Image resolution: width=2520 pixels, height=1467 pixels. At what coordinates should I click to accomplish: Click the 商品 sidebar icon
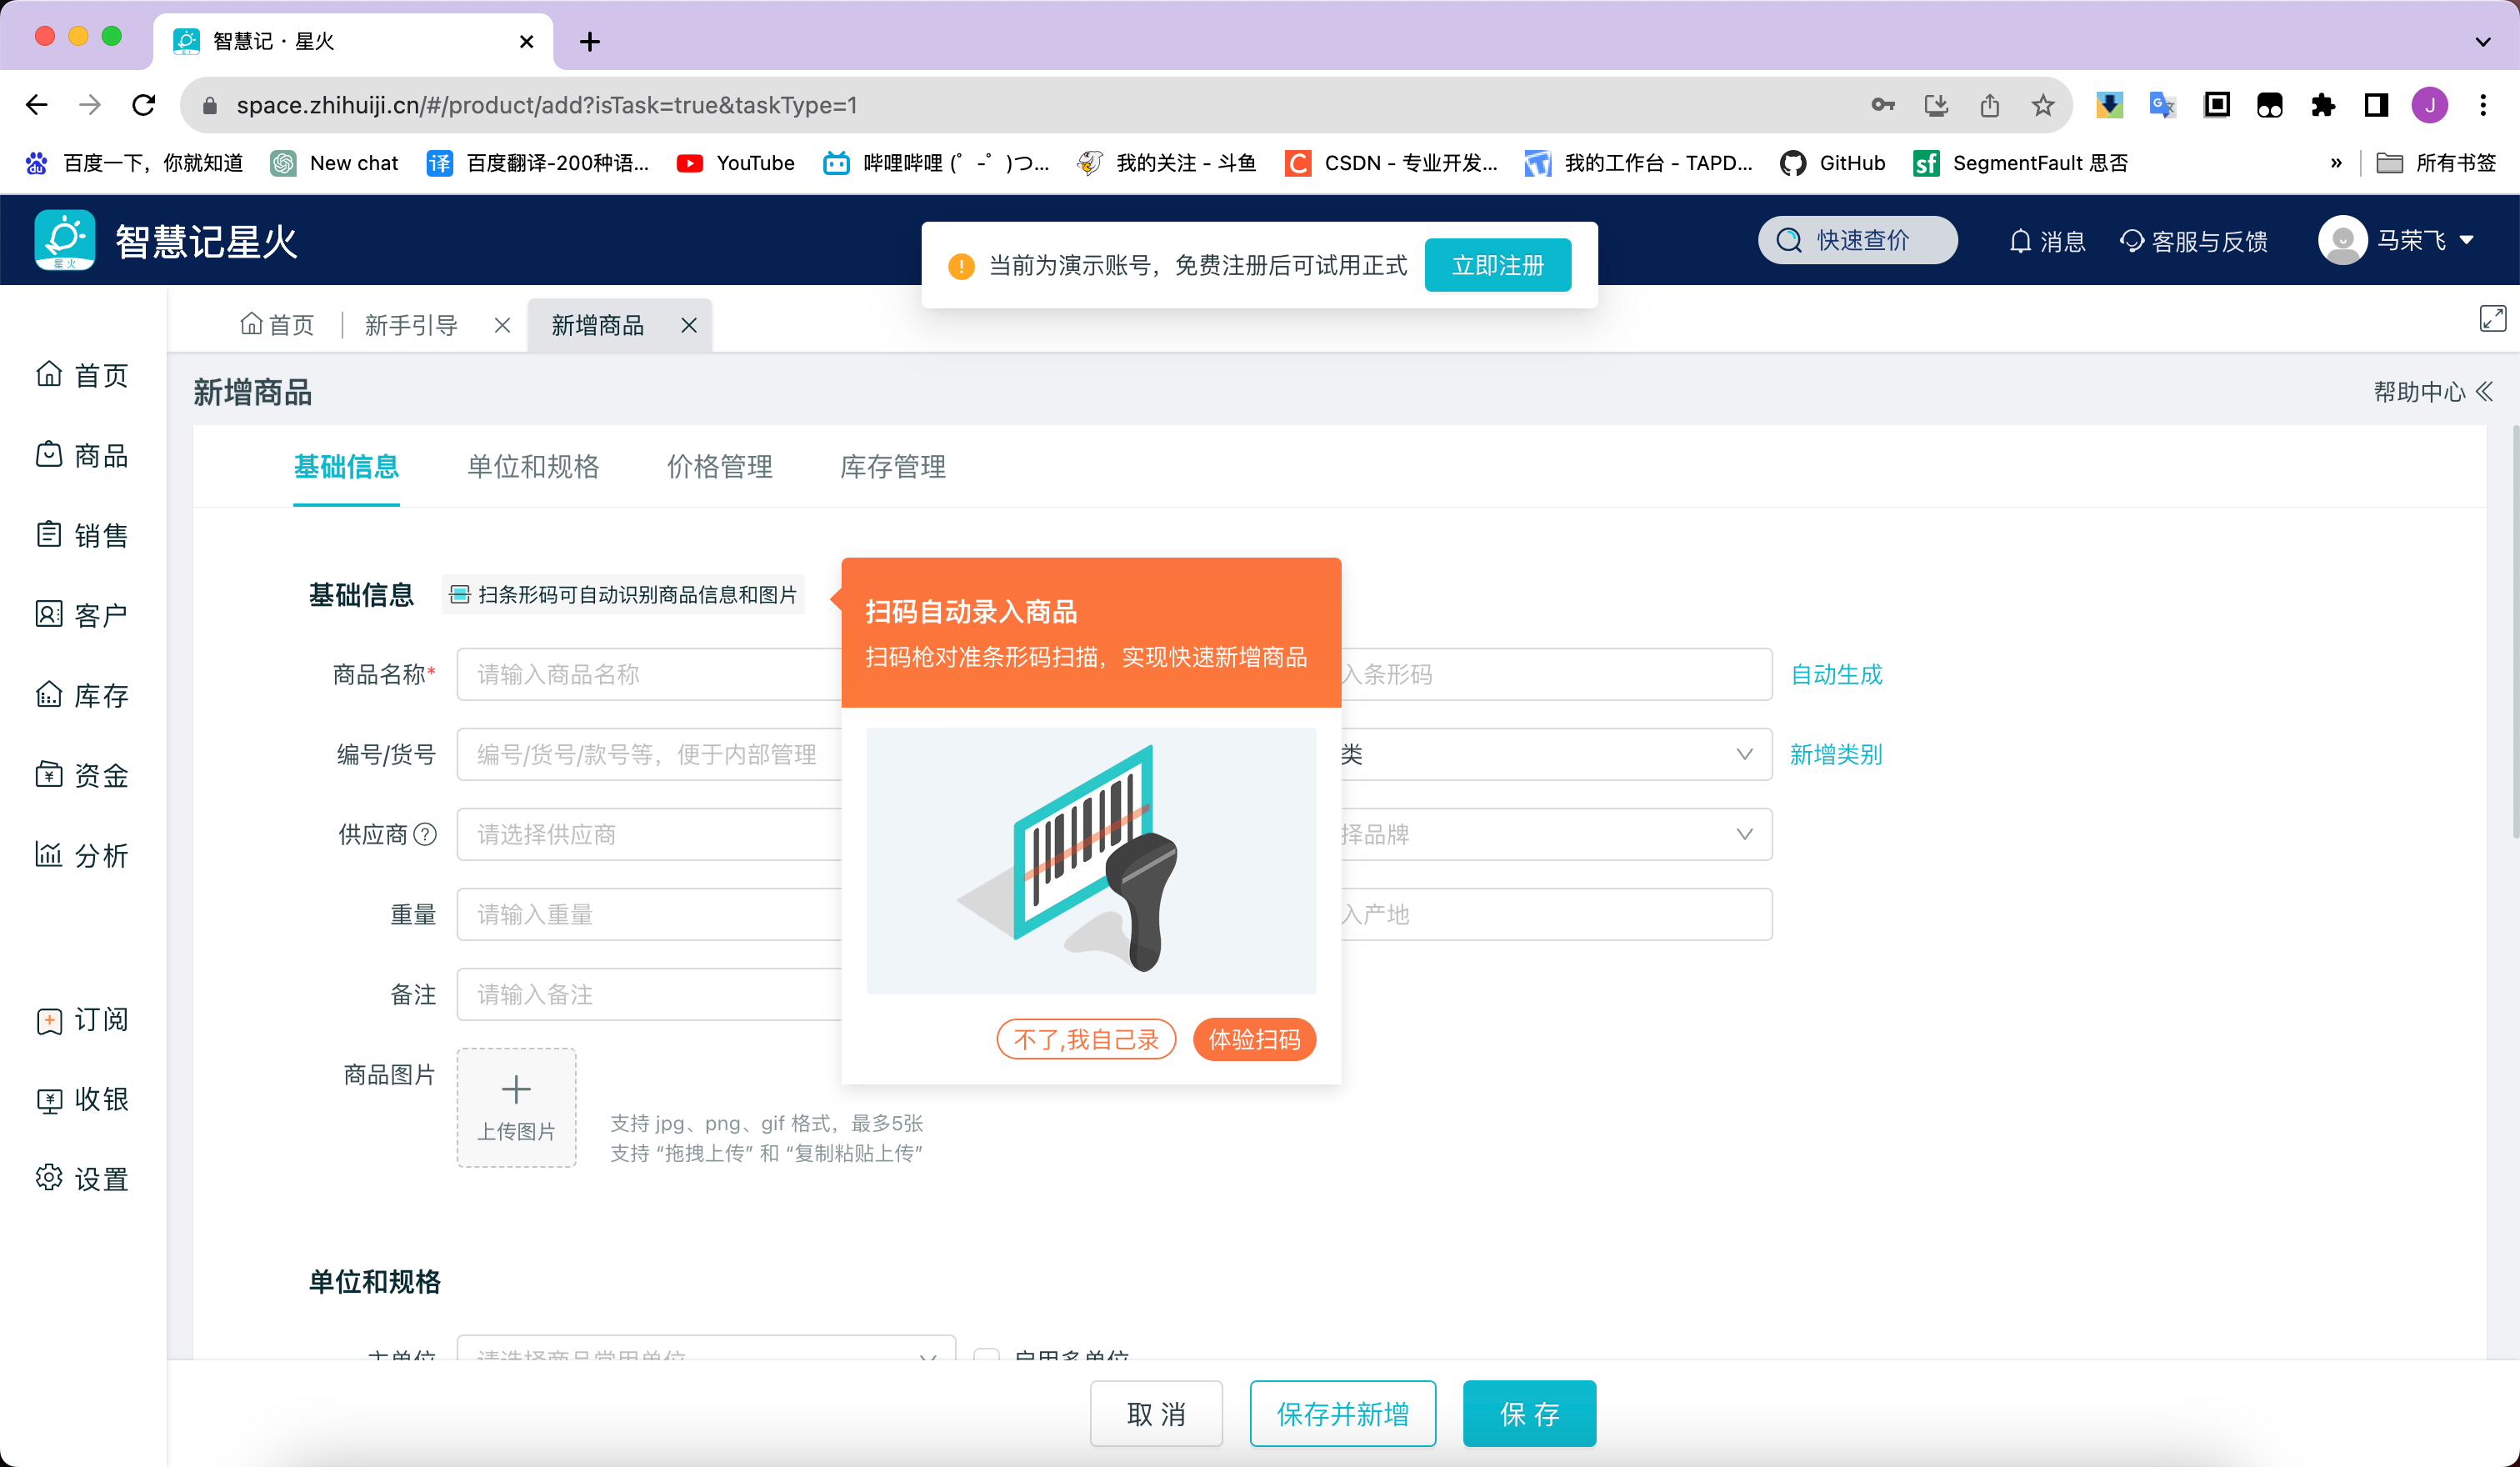pos(82,454)
